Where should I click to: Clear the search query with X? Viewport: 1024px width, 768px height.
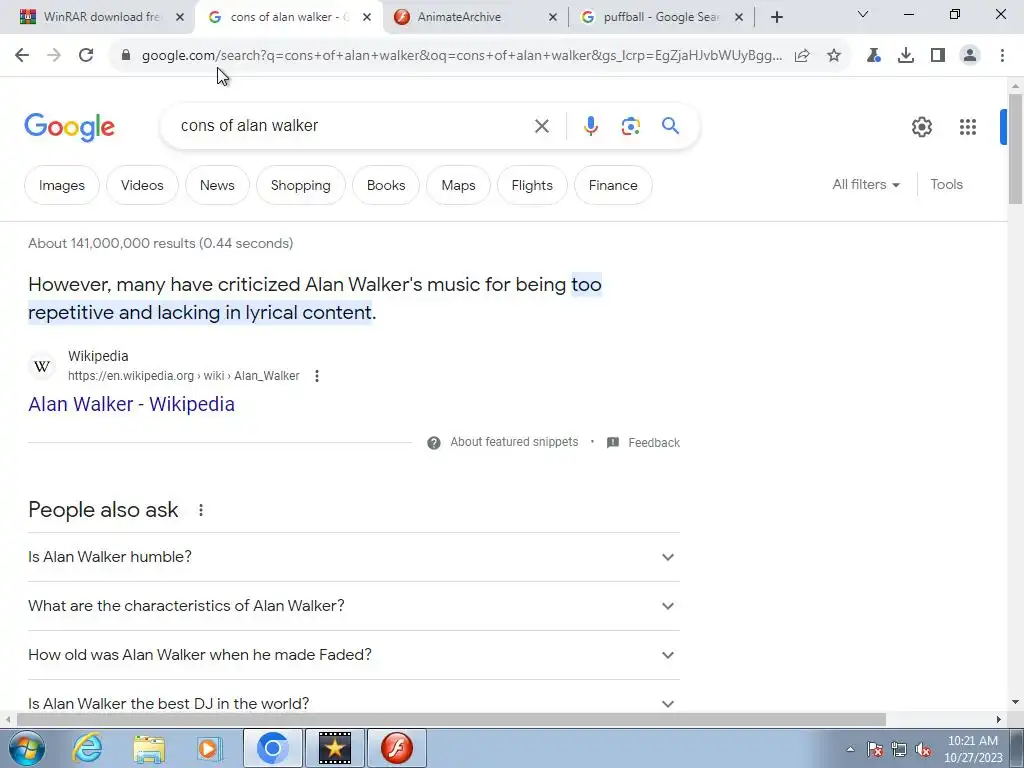coord(541,126)
